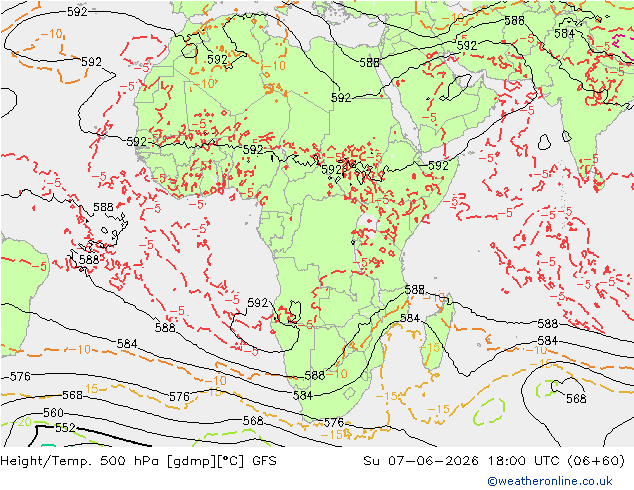Click the 'GFS' model name text

[264, 461]
